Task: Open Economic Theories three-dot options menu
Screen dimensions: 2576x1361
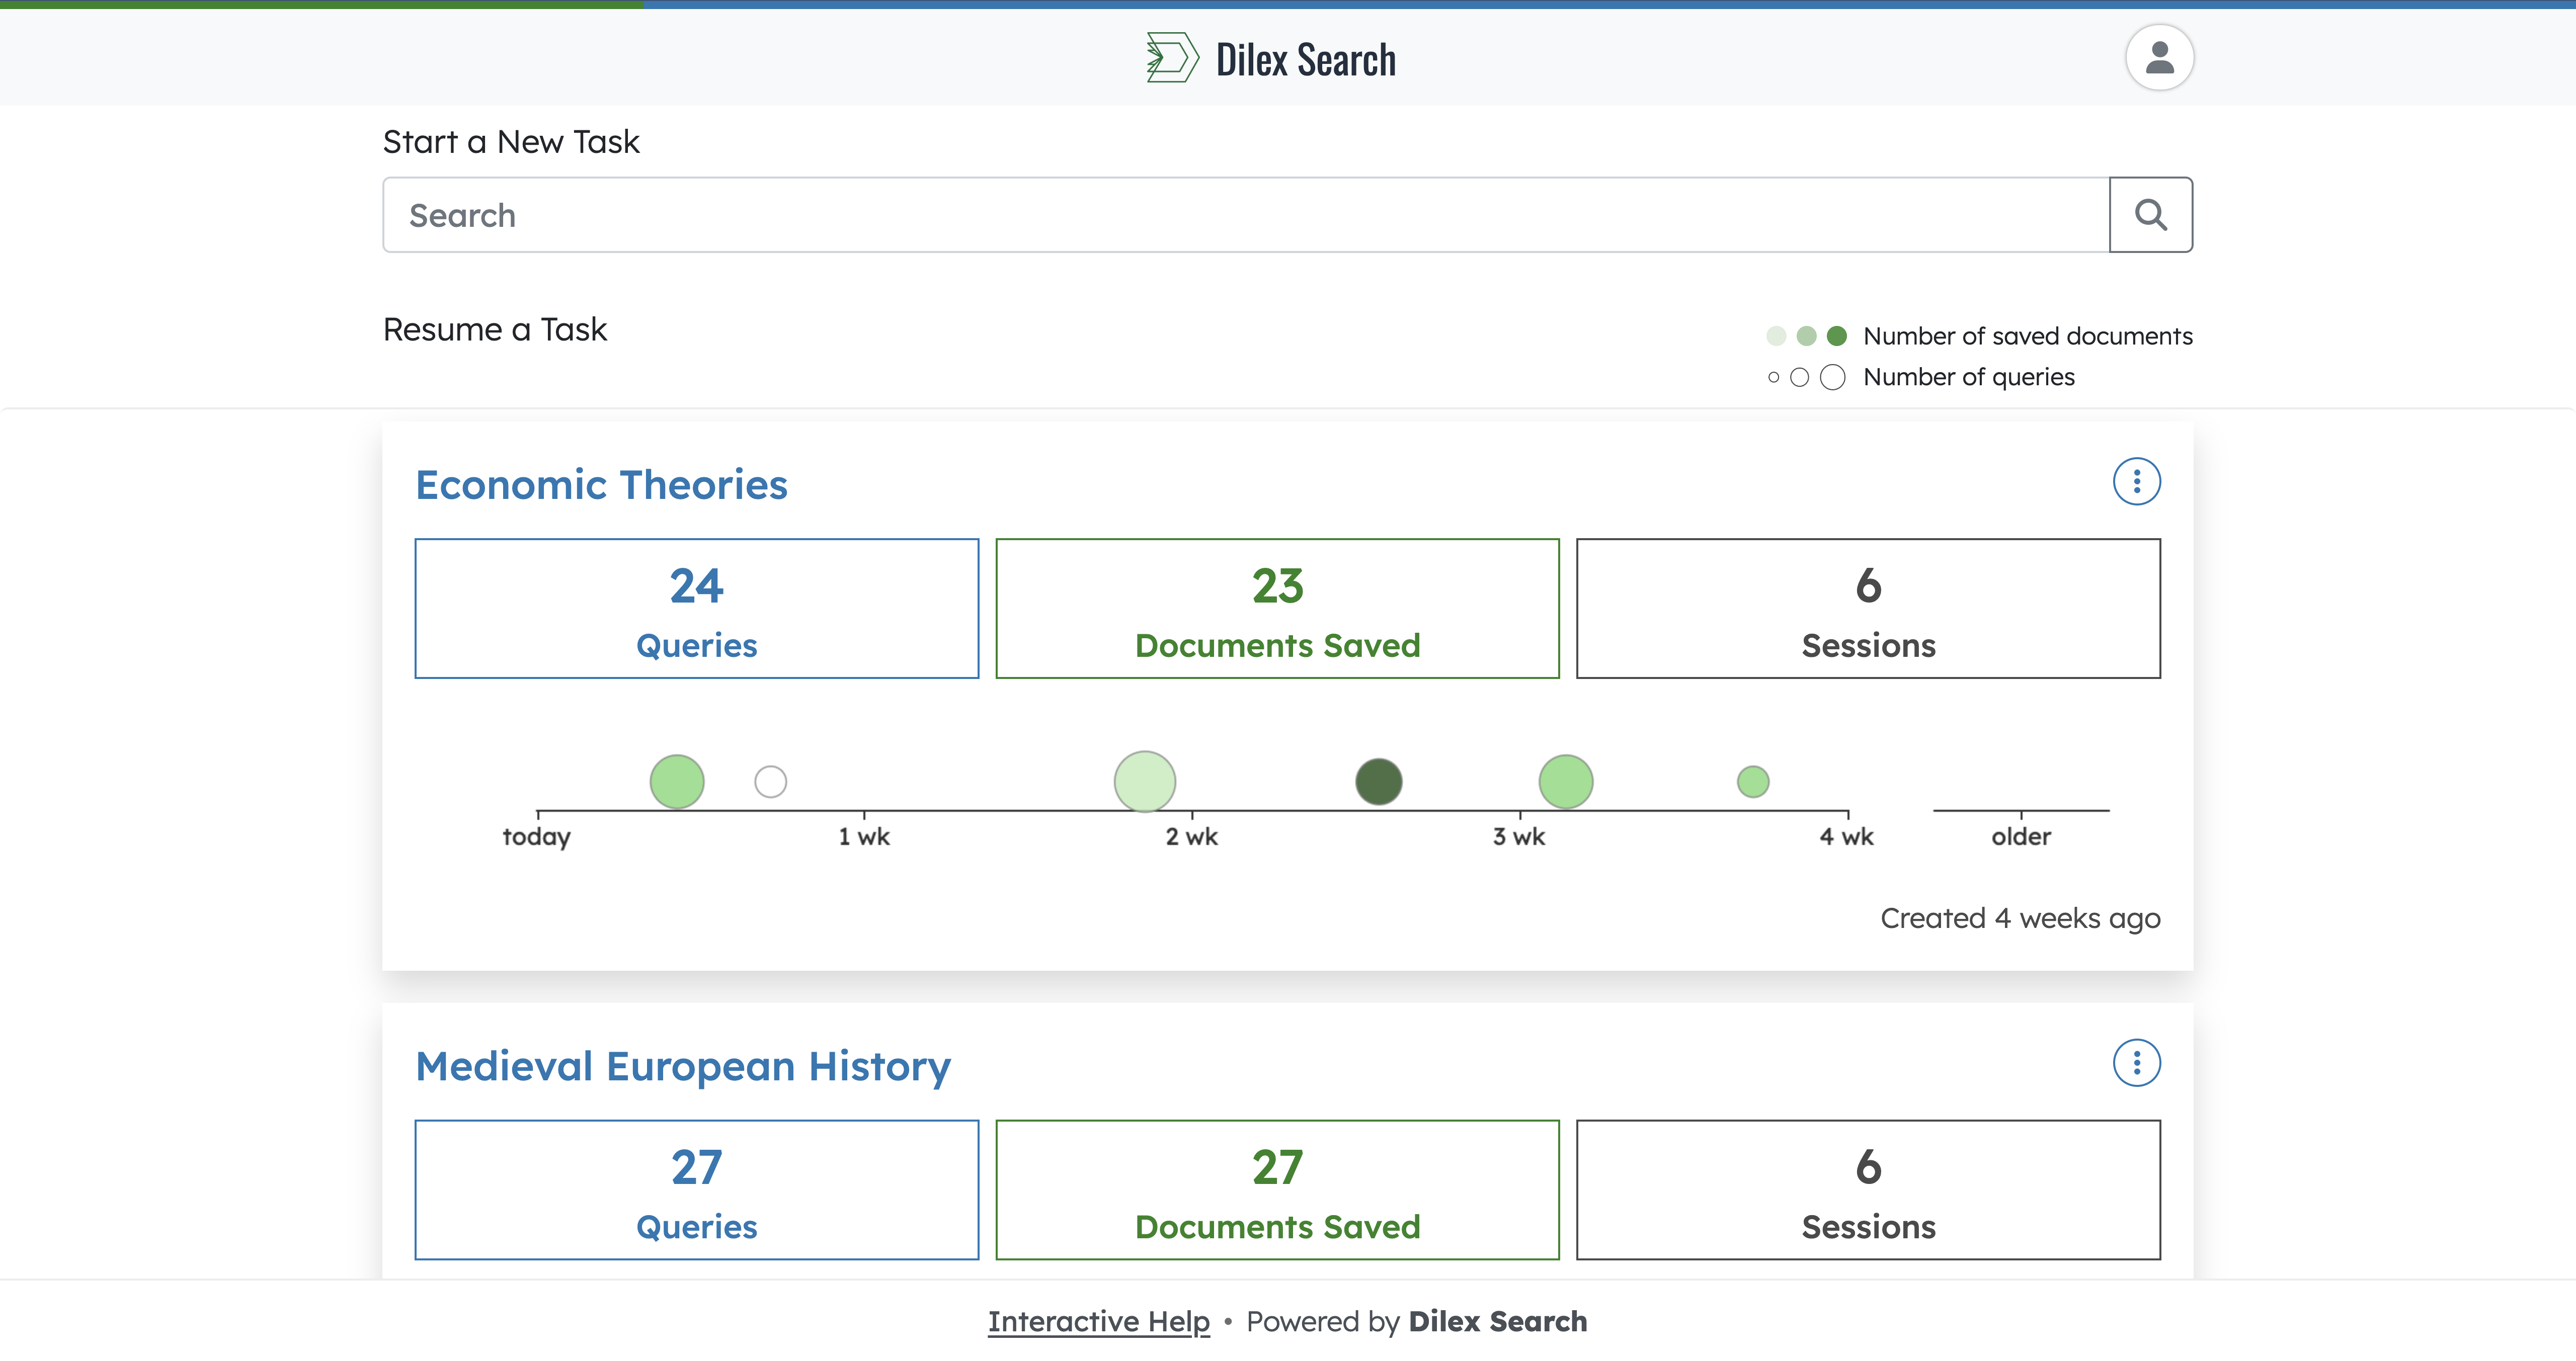Action: coord(2136,482)
